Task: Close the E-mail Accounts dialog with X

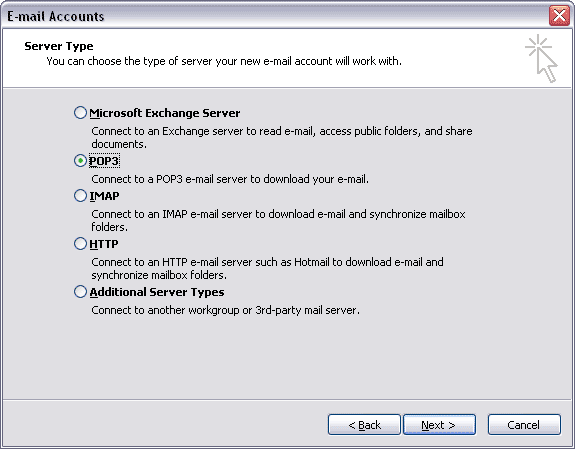Action: point(559,16)
